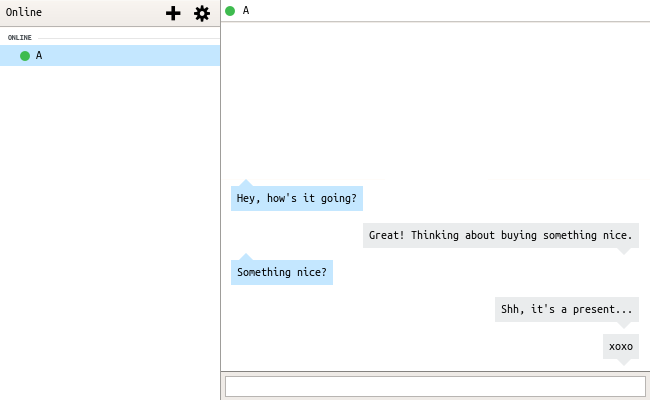Open settings with the gear icon

click(202, 13)
